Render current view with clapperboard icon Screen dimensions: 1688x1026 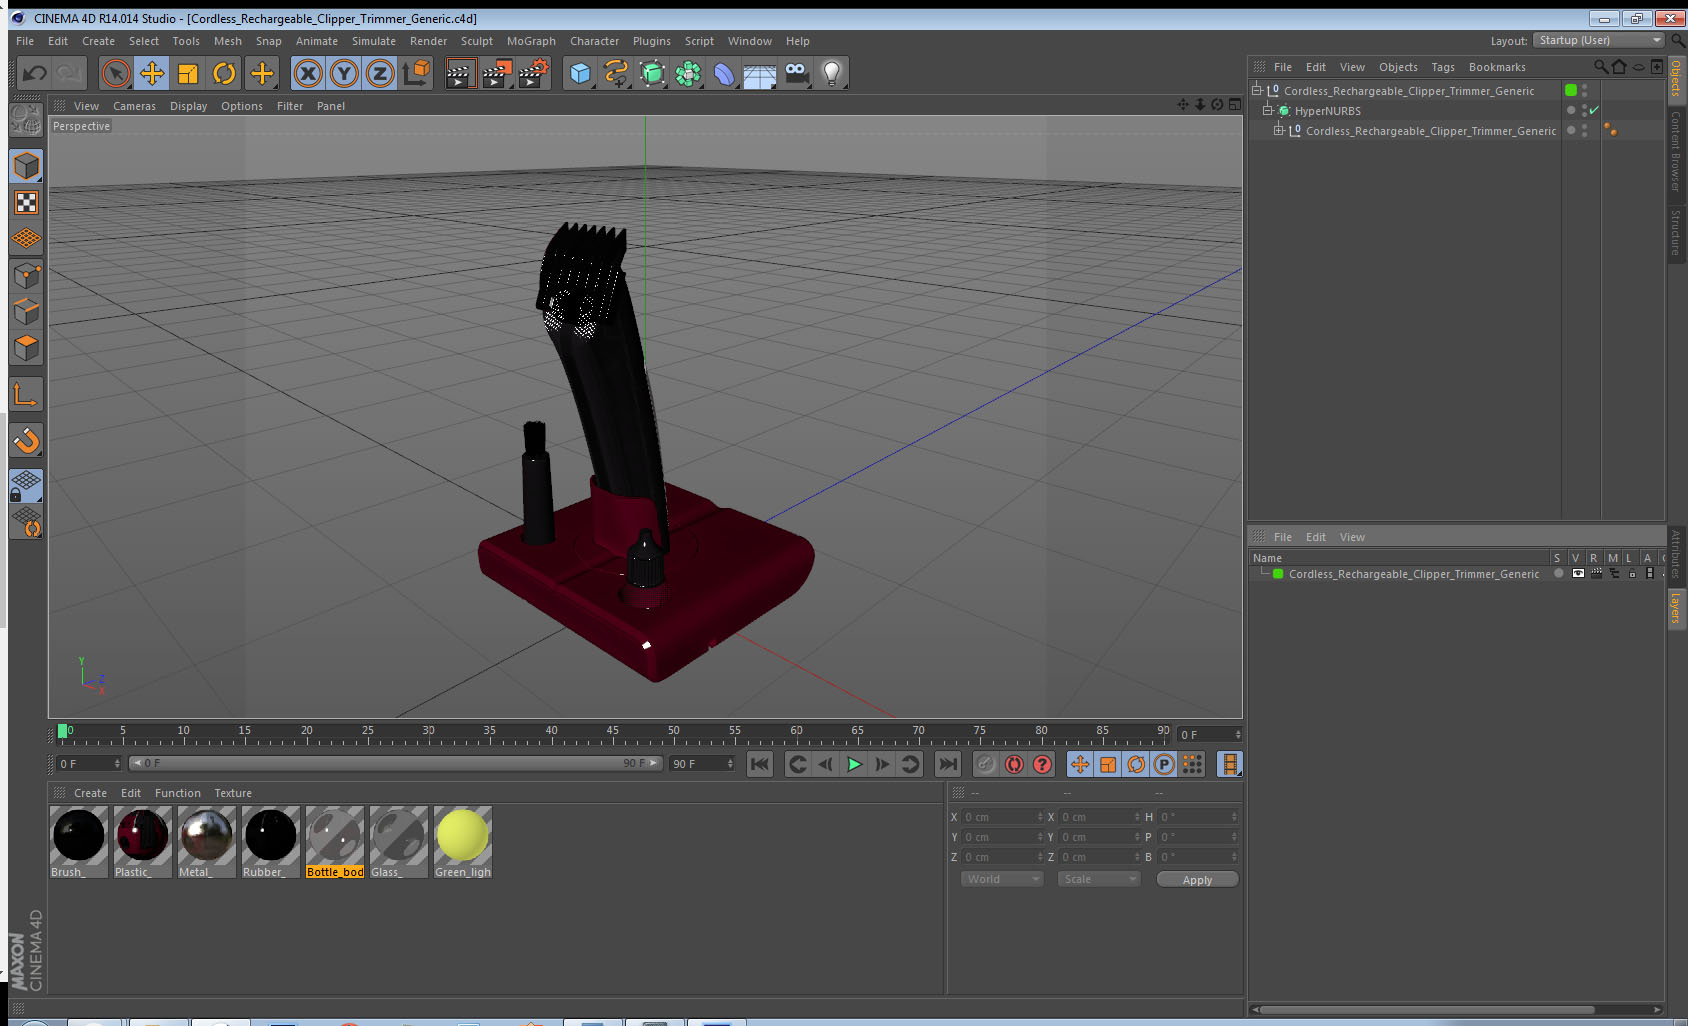point(459,73)
